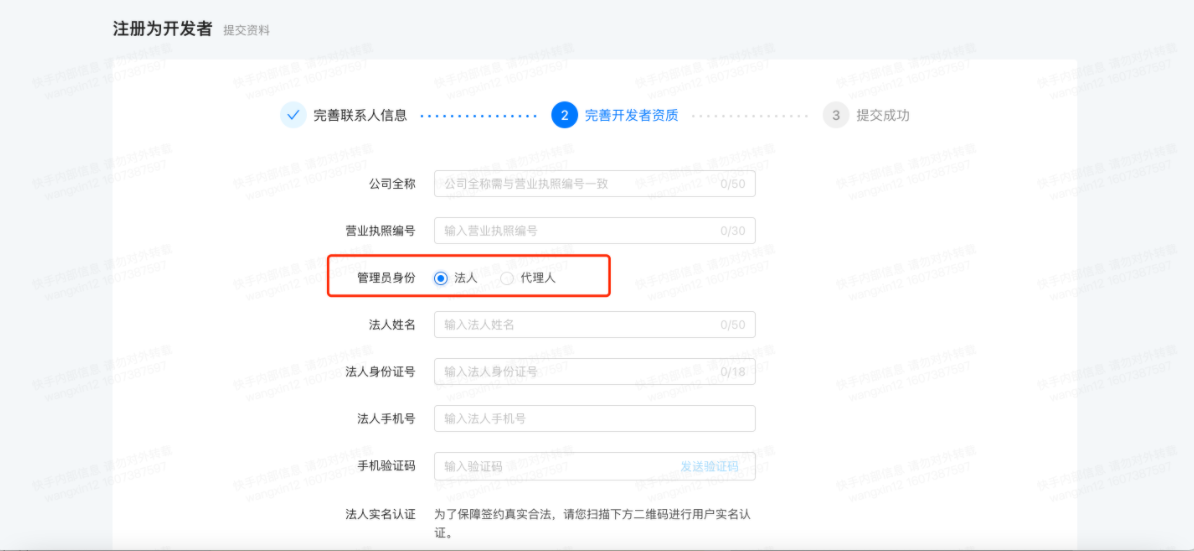Click the 提交资料 subtitle text
The height and width of the screenshot is (551, 1194).
pyautogui.click(x=247, y=30)
